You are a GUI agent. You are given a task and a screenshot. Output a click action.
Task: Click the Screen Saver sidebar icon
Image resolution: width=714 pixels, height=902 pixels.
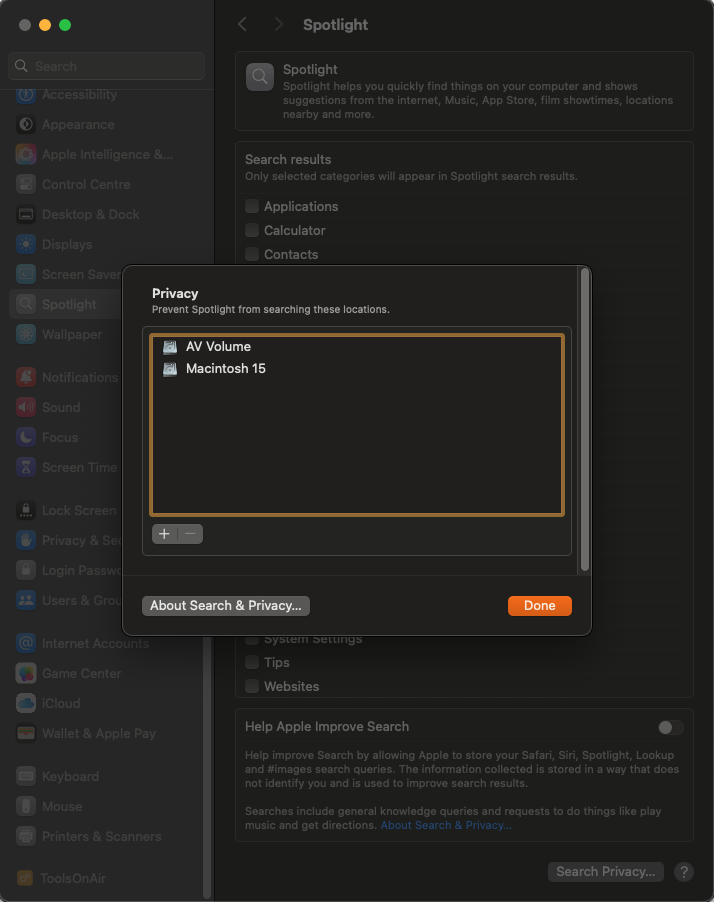pyautogui.click(x=26, y=274)
